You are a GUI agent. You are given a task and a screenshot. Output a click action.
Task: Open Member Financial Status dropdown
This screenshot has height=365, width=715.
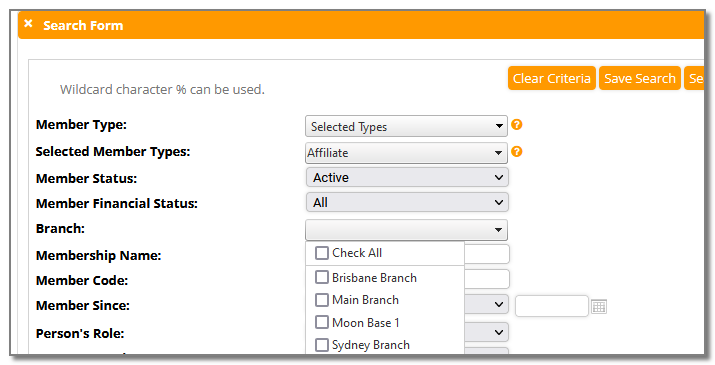click(x=407, y=203)
